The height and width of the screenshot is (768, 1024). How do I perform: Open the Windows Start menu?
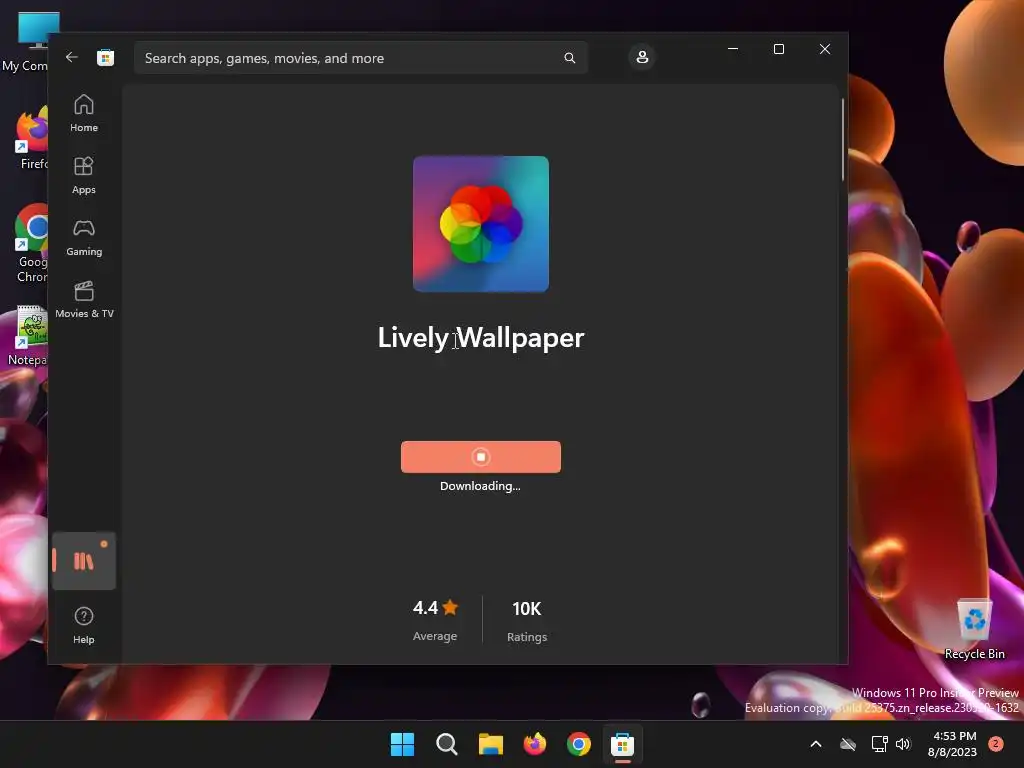point(402,744)
